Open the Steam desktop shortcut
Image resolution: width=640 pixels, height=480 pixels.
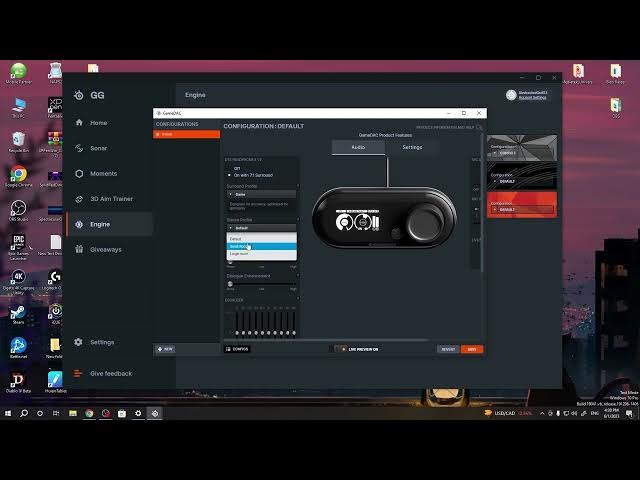pyautogui.click(x=18, y=314)
